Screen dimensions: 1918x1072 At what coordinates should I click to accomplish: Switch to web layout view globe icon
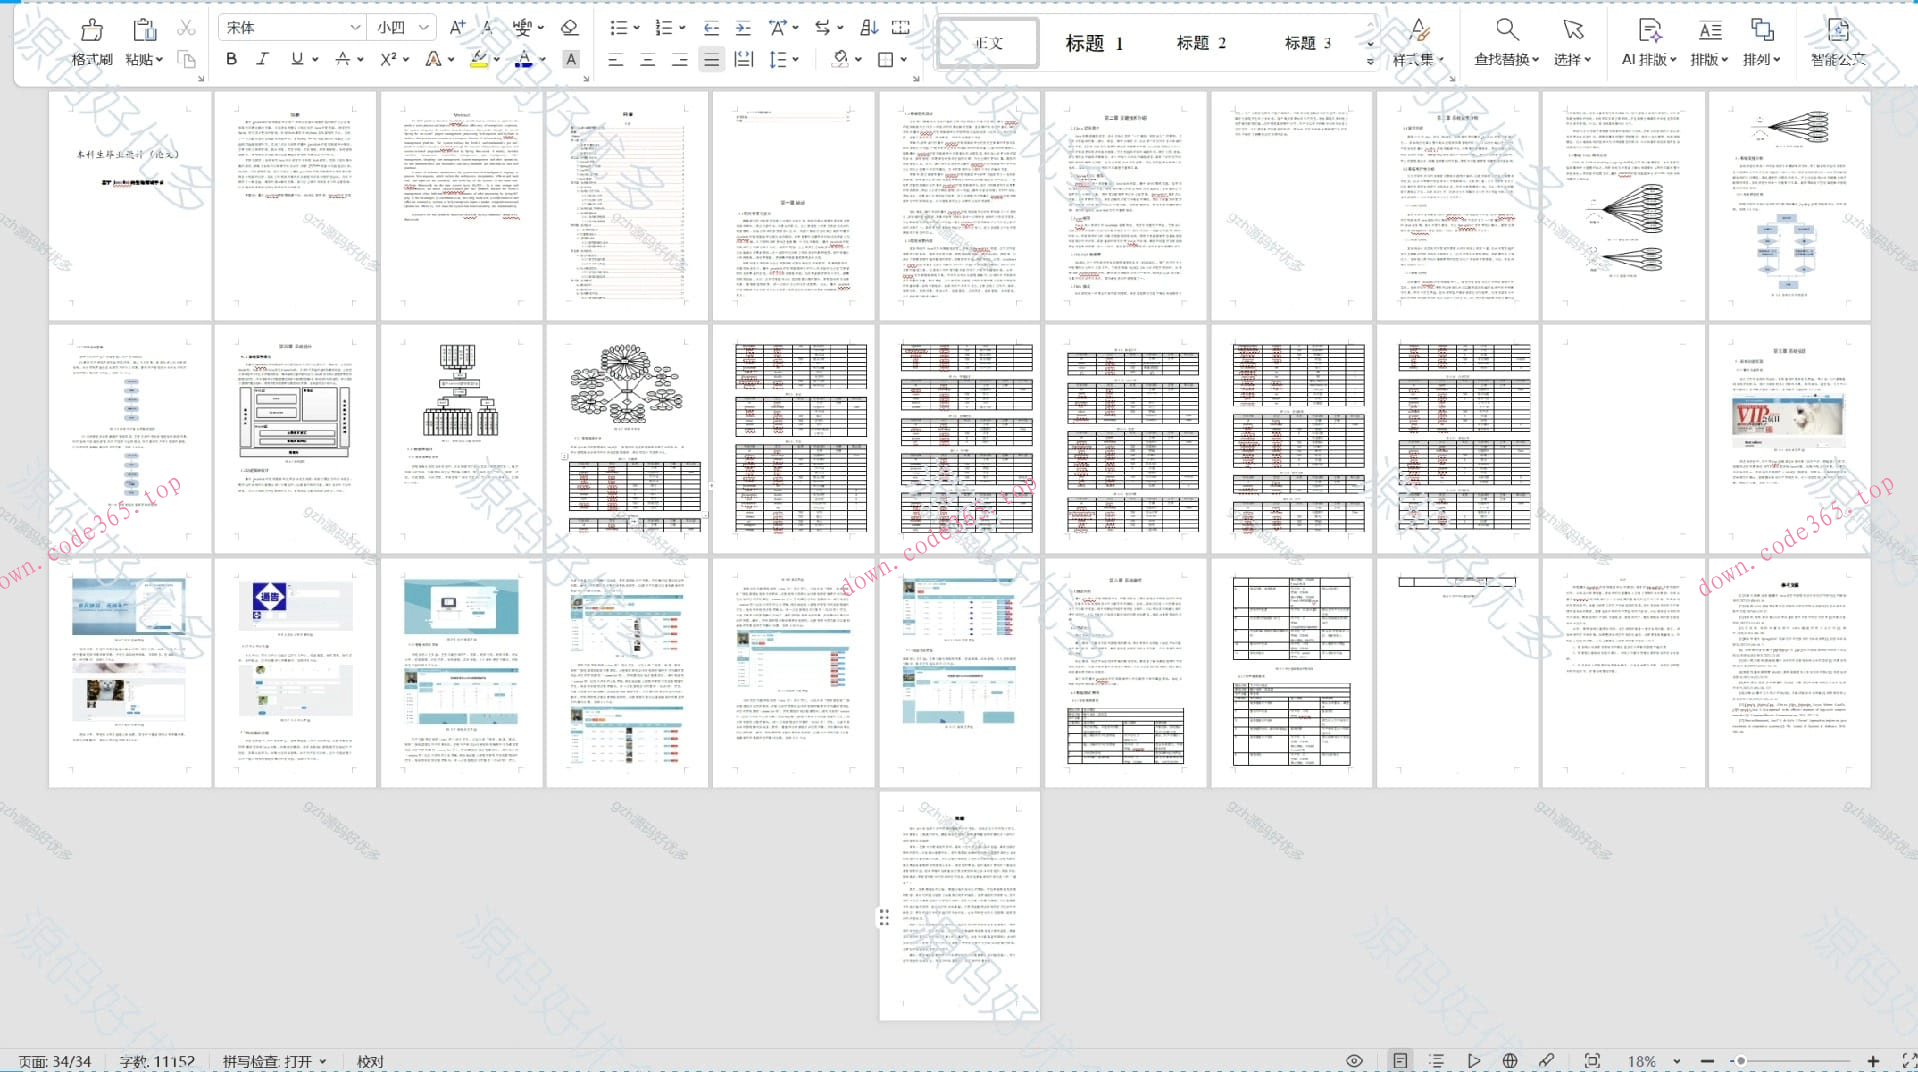[1509, 1061]
